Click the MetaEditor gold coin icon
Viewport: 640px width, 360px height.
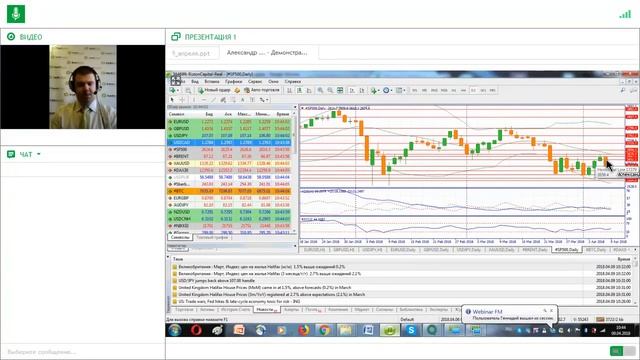coord(237,91)
